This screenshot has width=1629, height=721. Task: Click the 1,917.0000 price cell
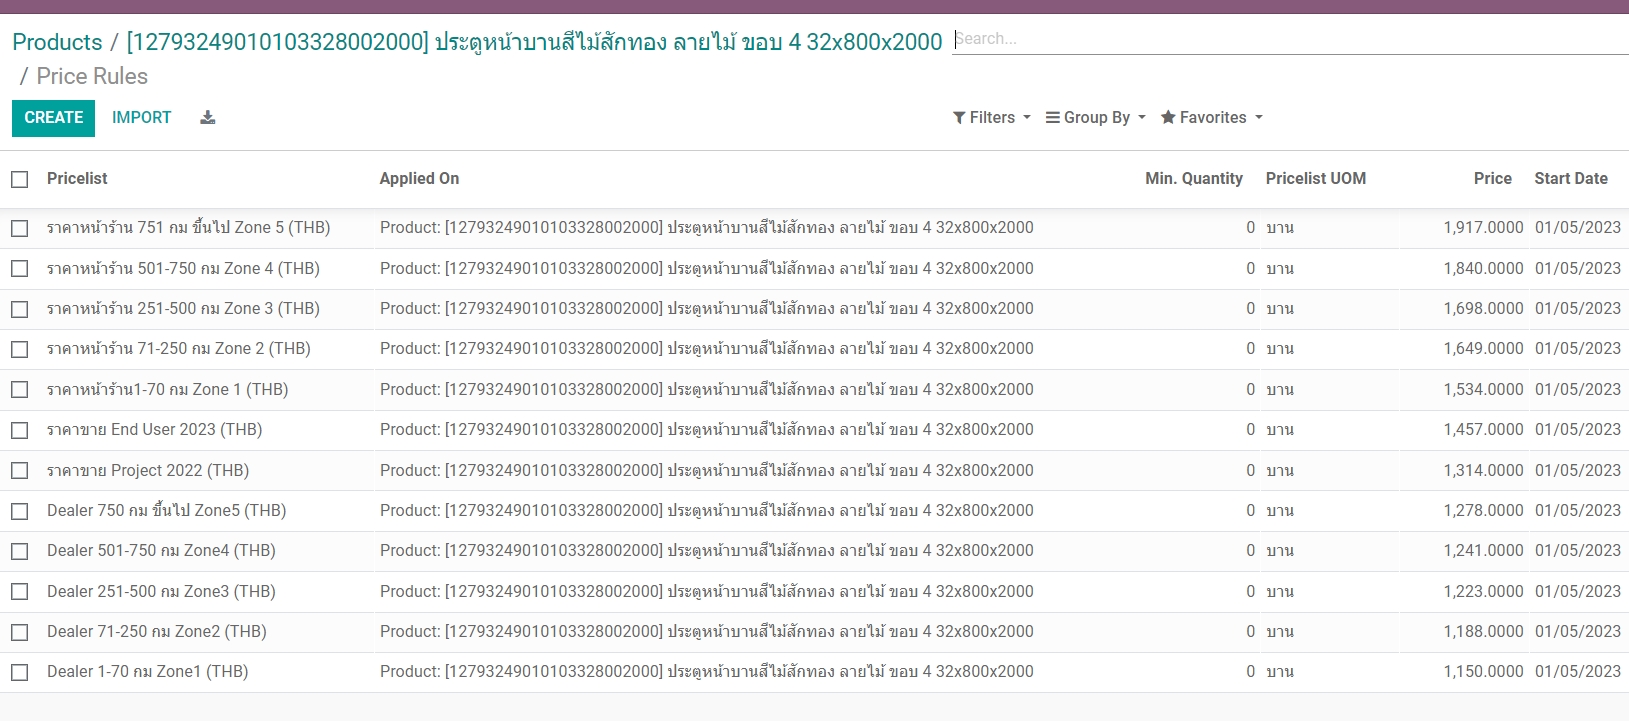(1482, 228)
